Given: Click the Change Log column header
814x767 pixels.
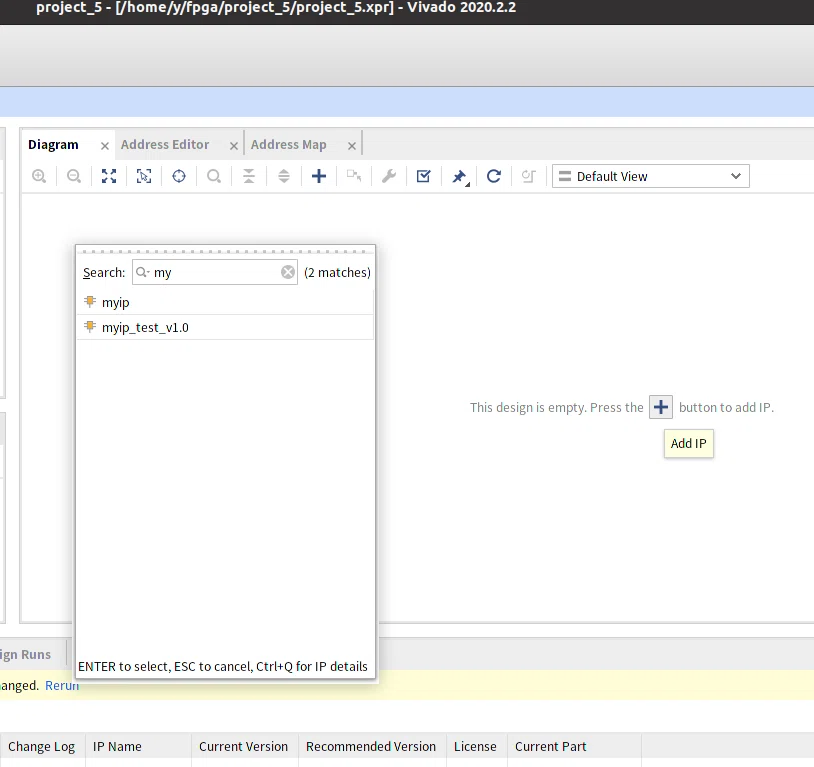Looking at the screenshot, I should (42, 747).
